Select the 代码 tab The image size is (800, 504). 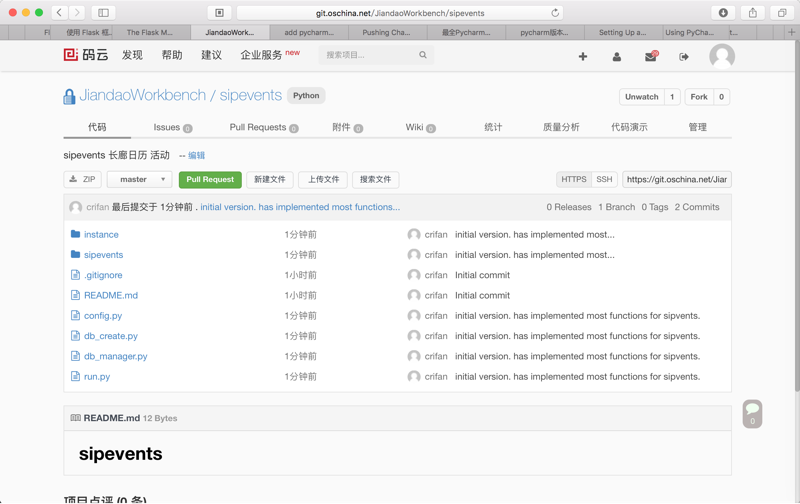click(x=97, y=127)
